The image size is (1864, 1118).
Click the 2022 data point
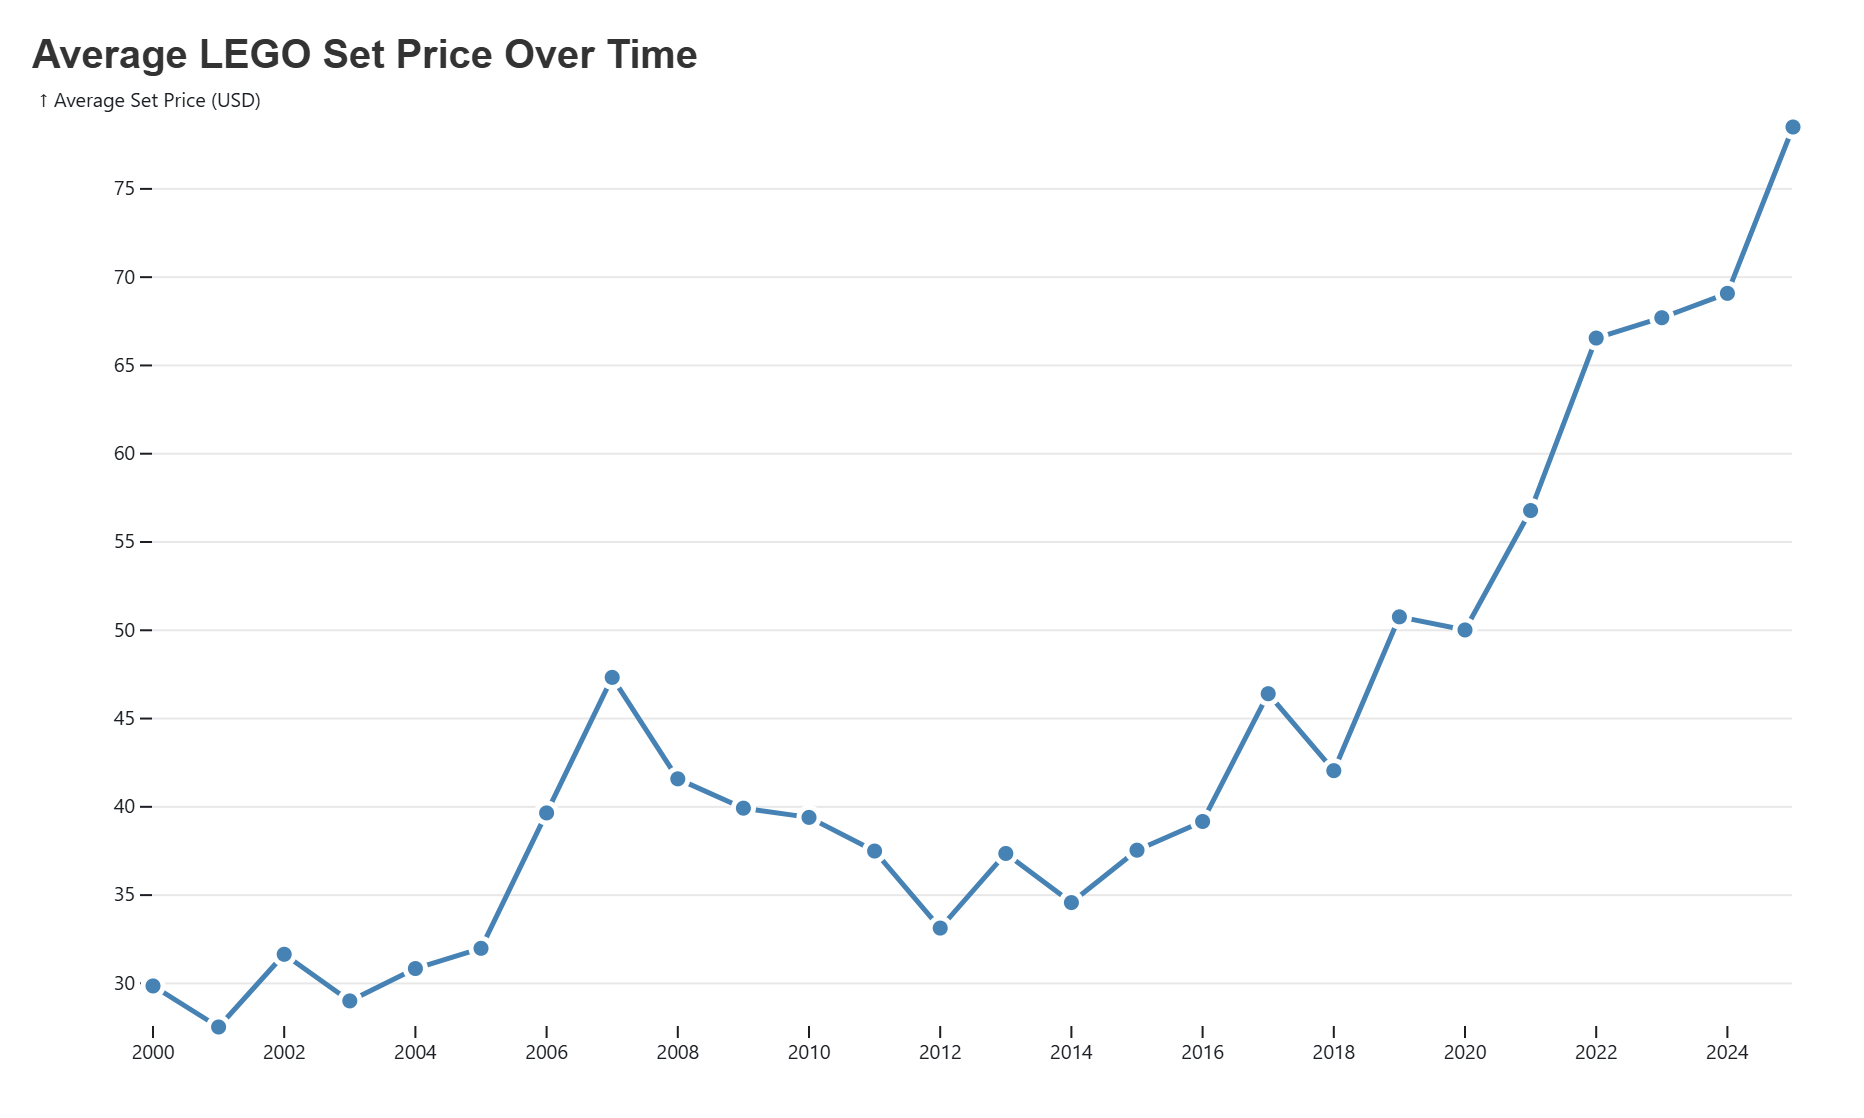click(x=1596, y=338)
